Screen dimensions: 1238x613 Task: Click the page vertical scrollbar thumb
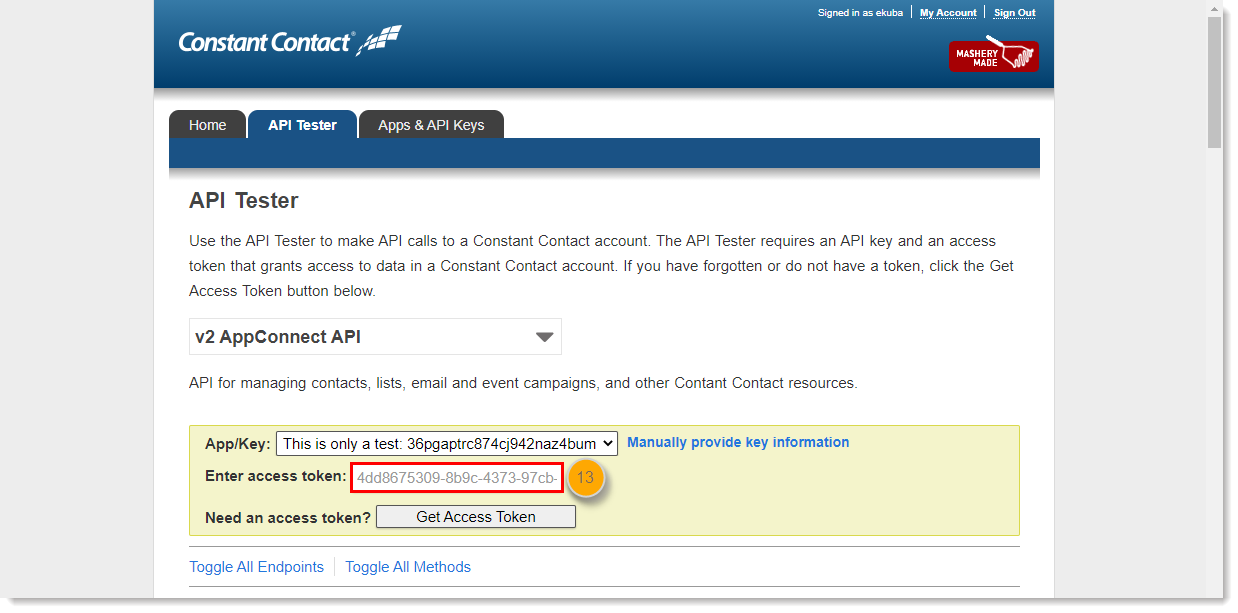click(x=1214, y=82)
